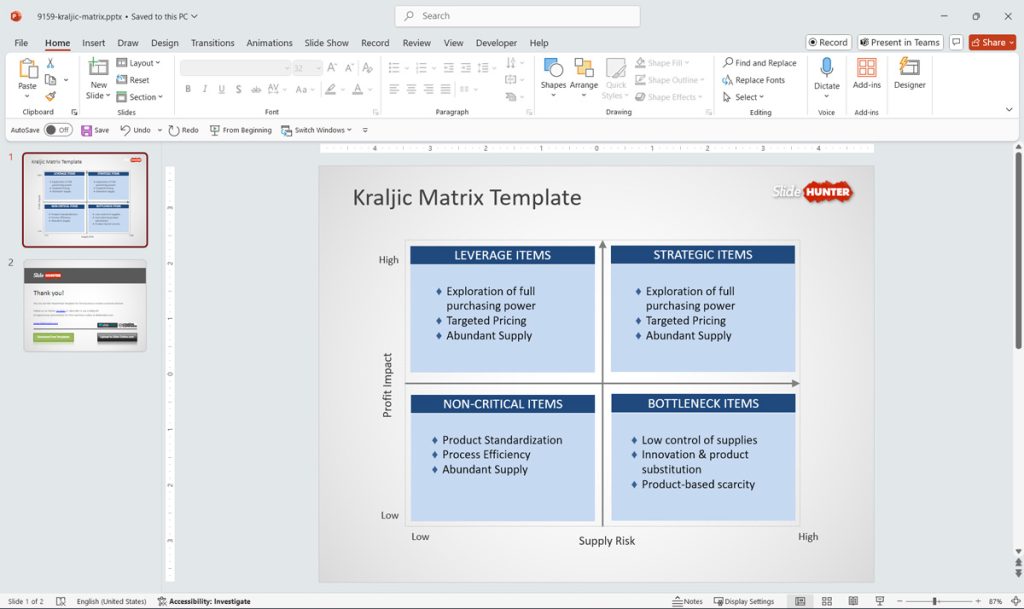Toggle the AutoSave switch

tap(58, 130)
